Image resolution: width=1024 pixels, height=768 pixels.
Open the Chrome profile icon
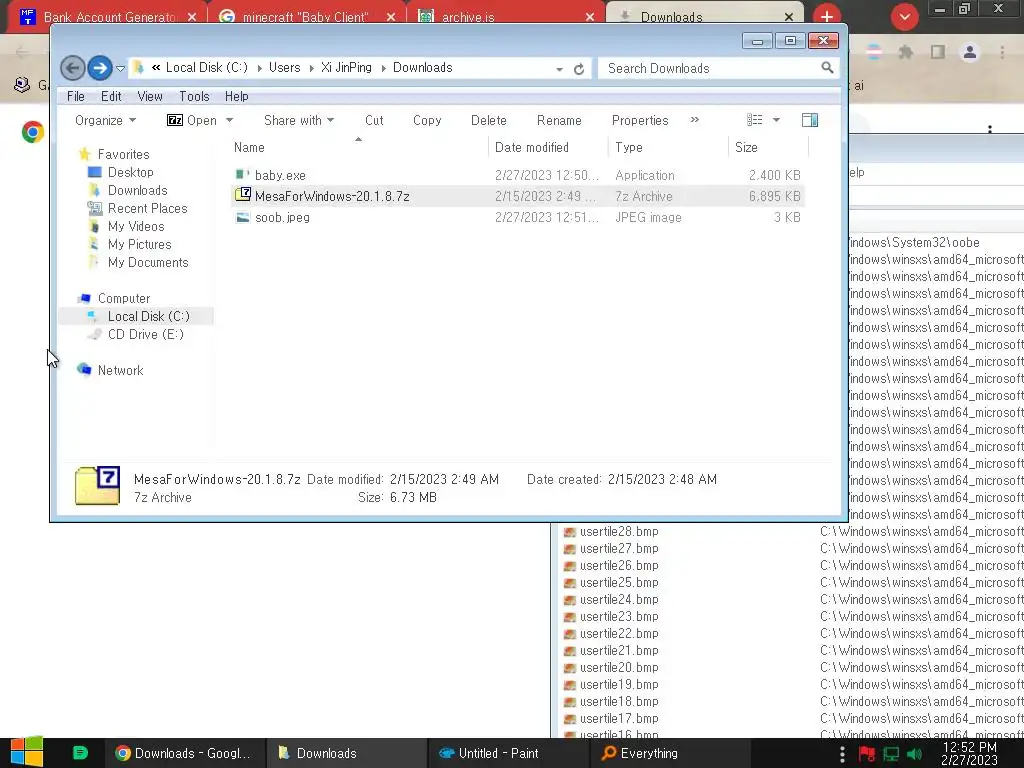tap(970, 52)
